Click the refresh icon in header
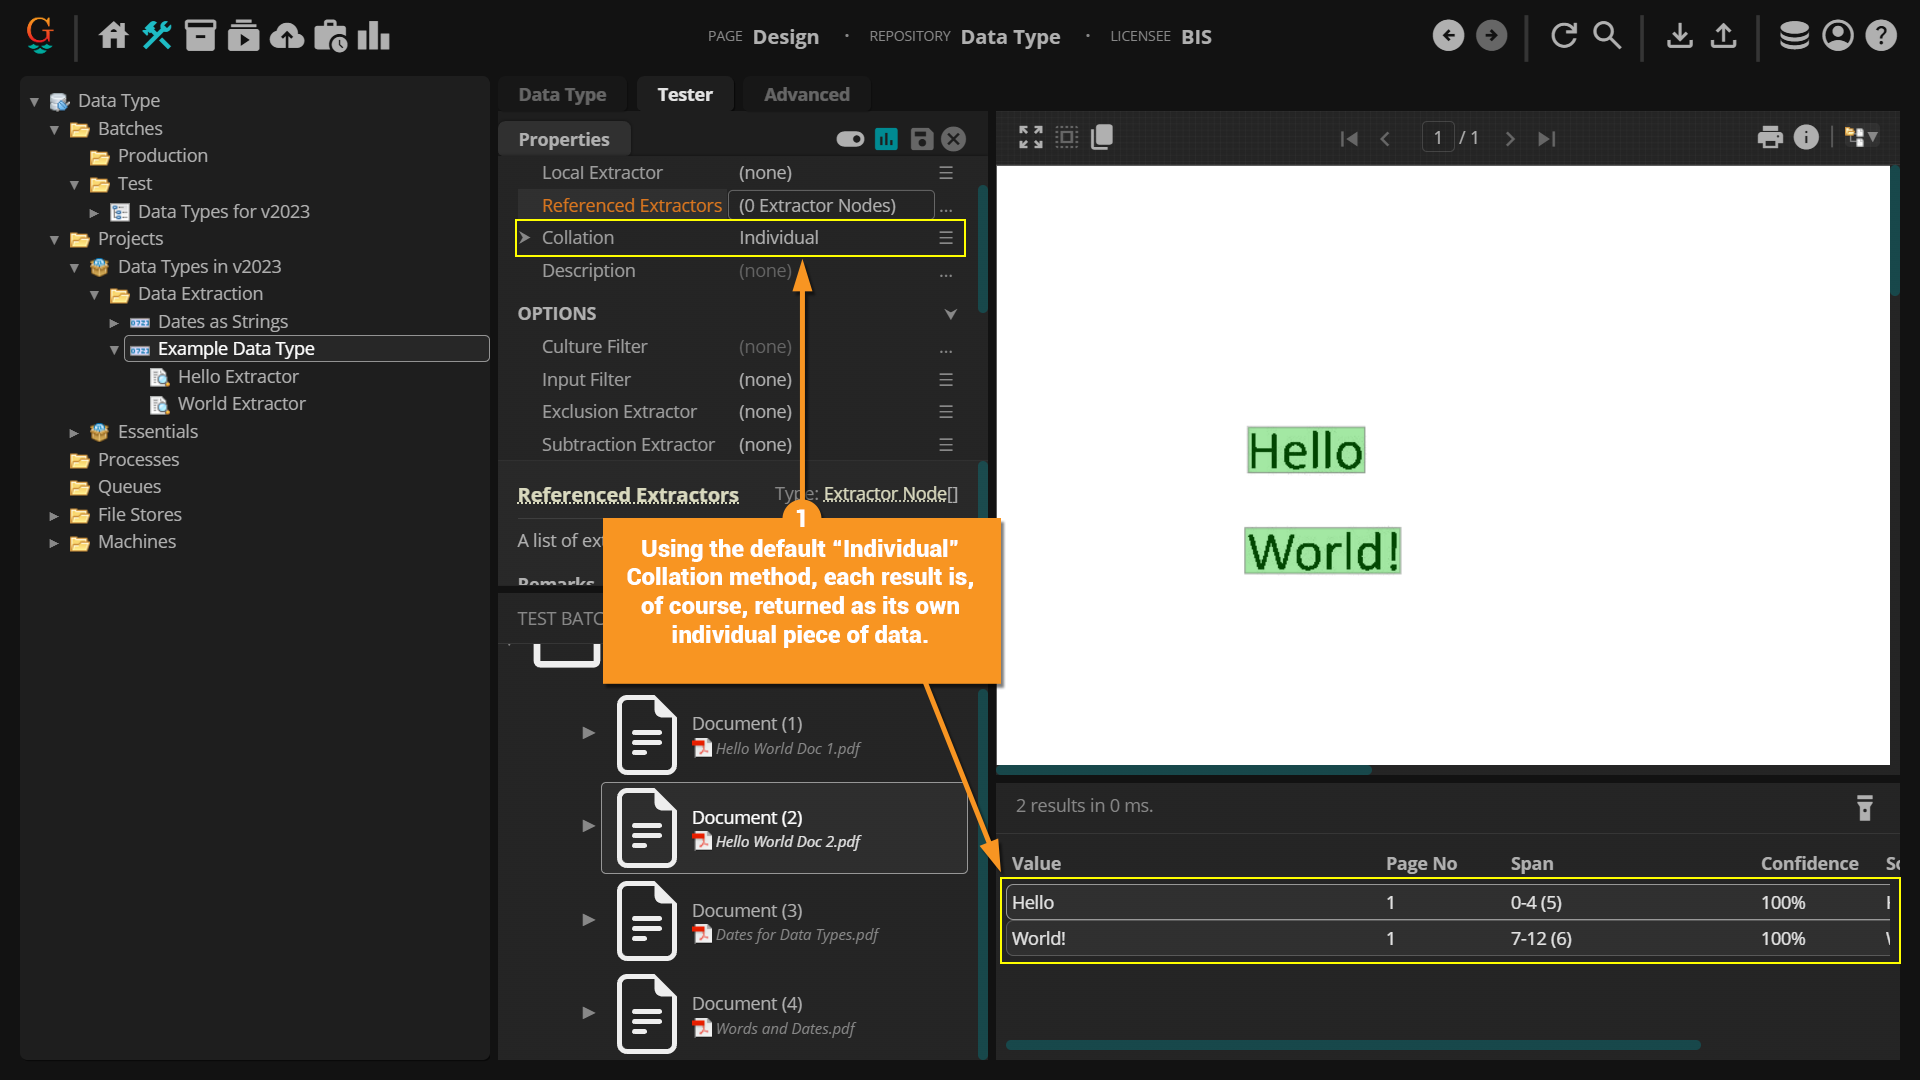The width and height of the screenshot is (1920, 1080). click(x=1563, y=36)
